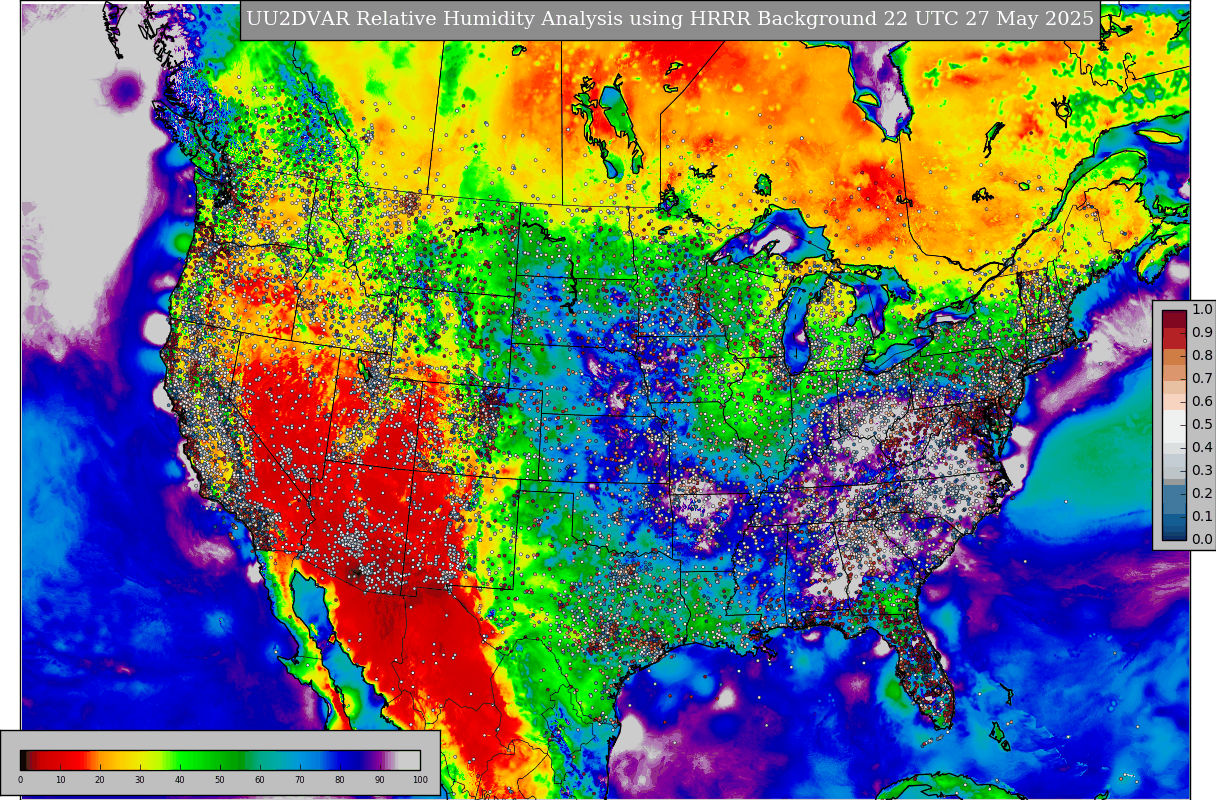Click the 0.3 label on the vertical colorbar

click(1202, 471)
